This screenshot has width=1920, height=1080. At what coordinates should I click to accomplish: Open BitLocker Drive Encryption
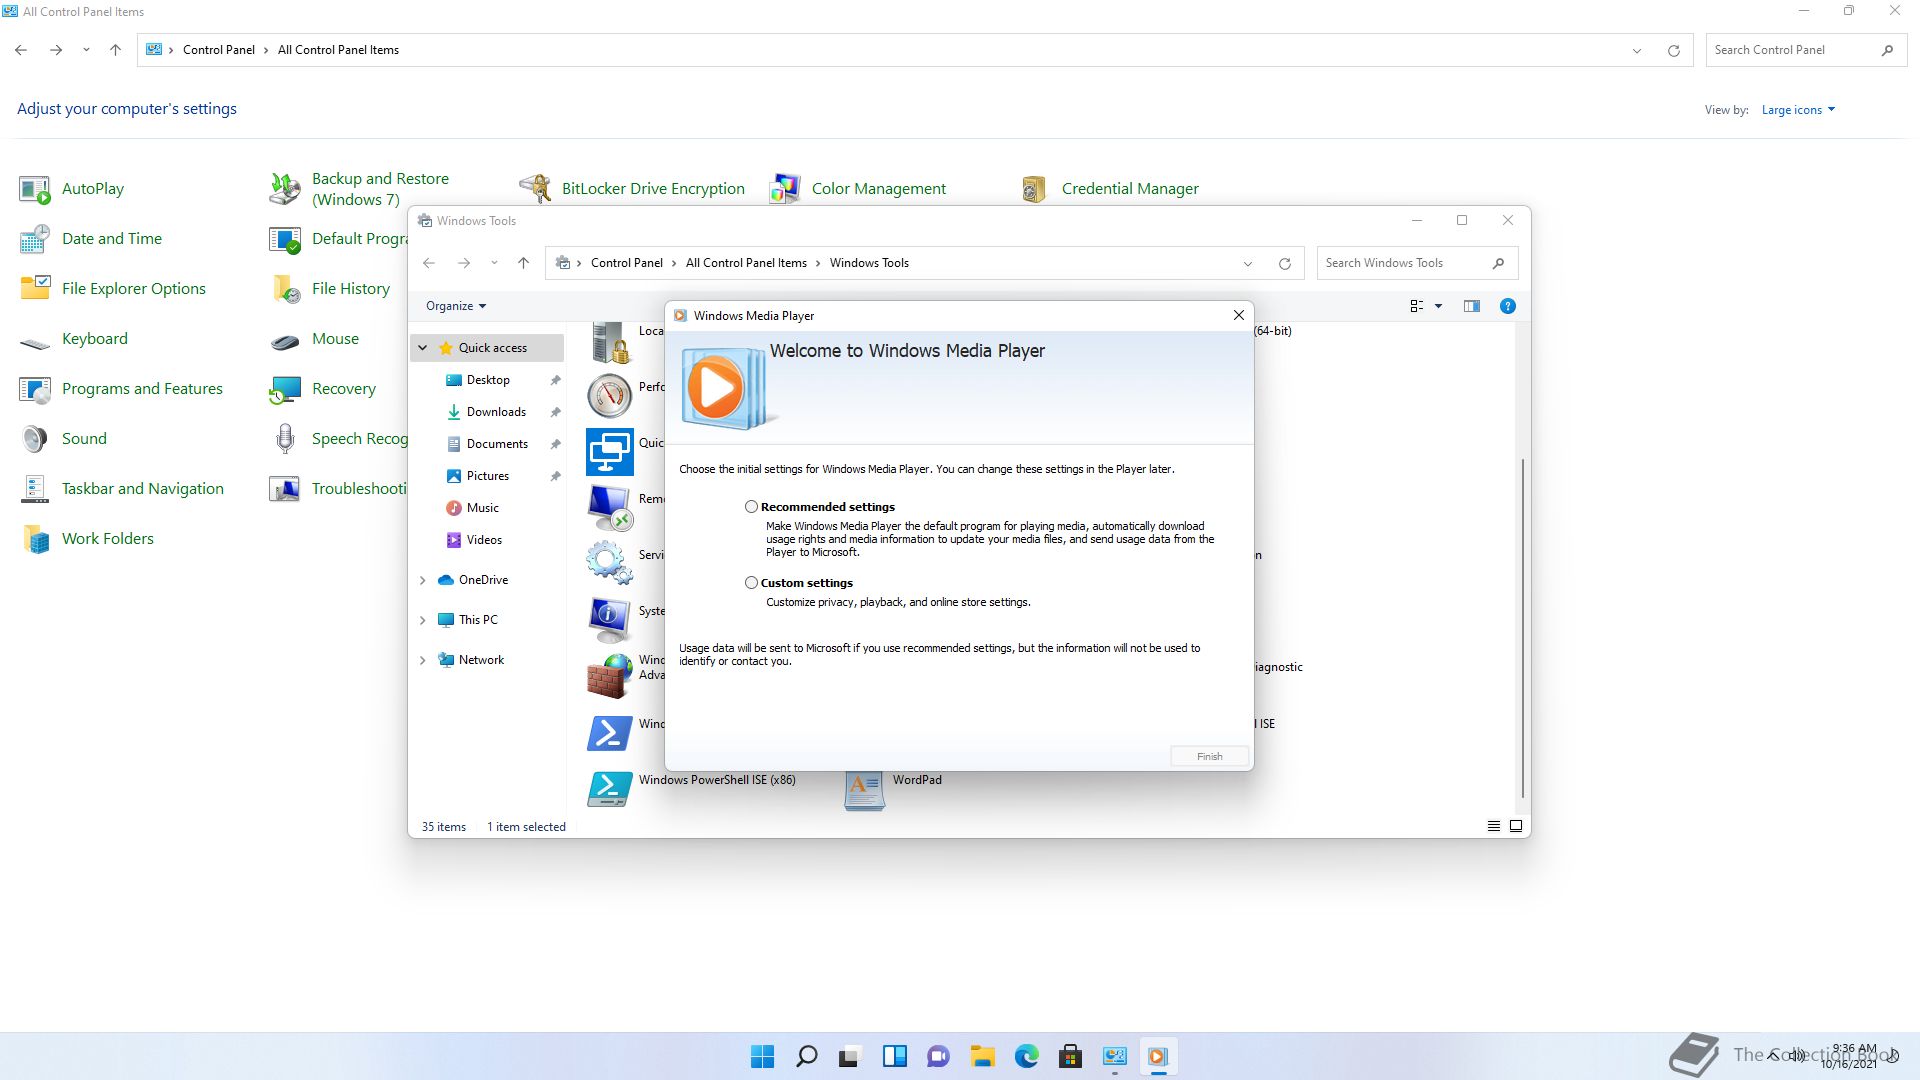[x=632, y=189]
